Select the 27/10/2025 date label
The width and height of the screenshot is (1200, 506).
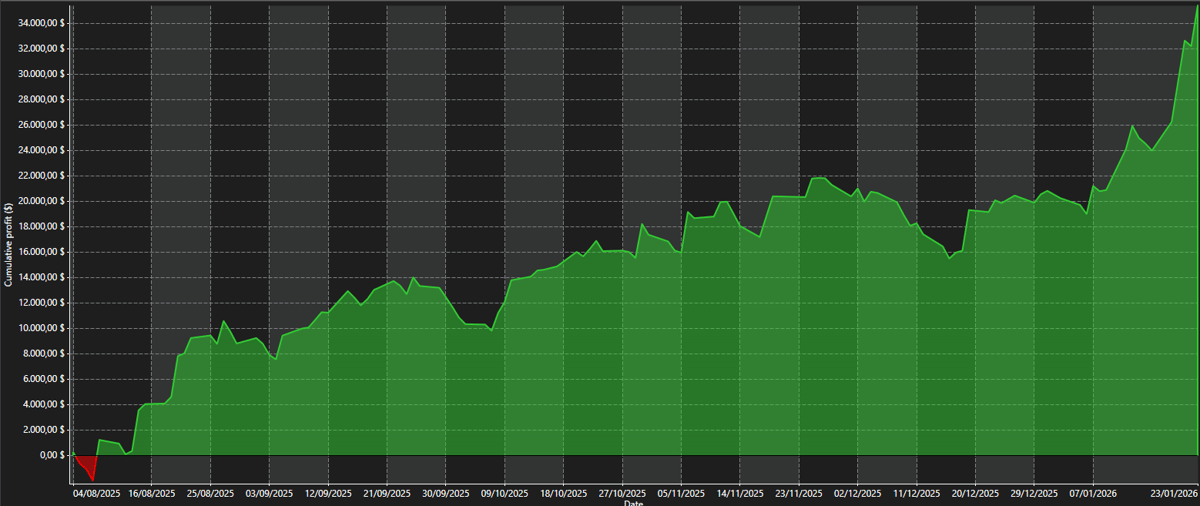point(622,493)
